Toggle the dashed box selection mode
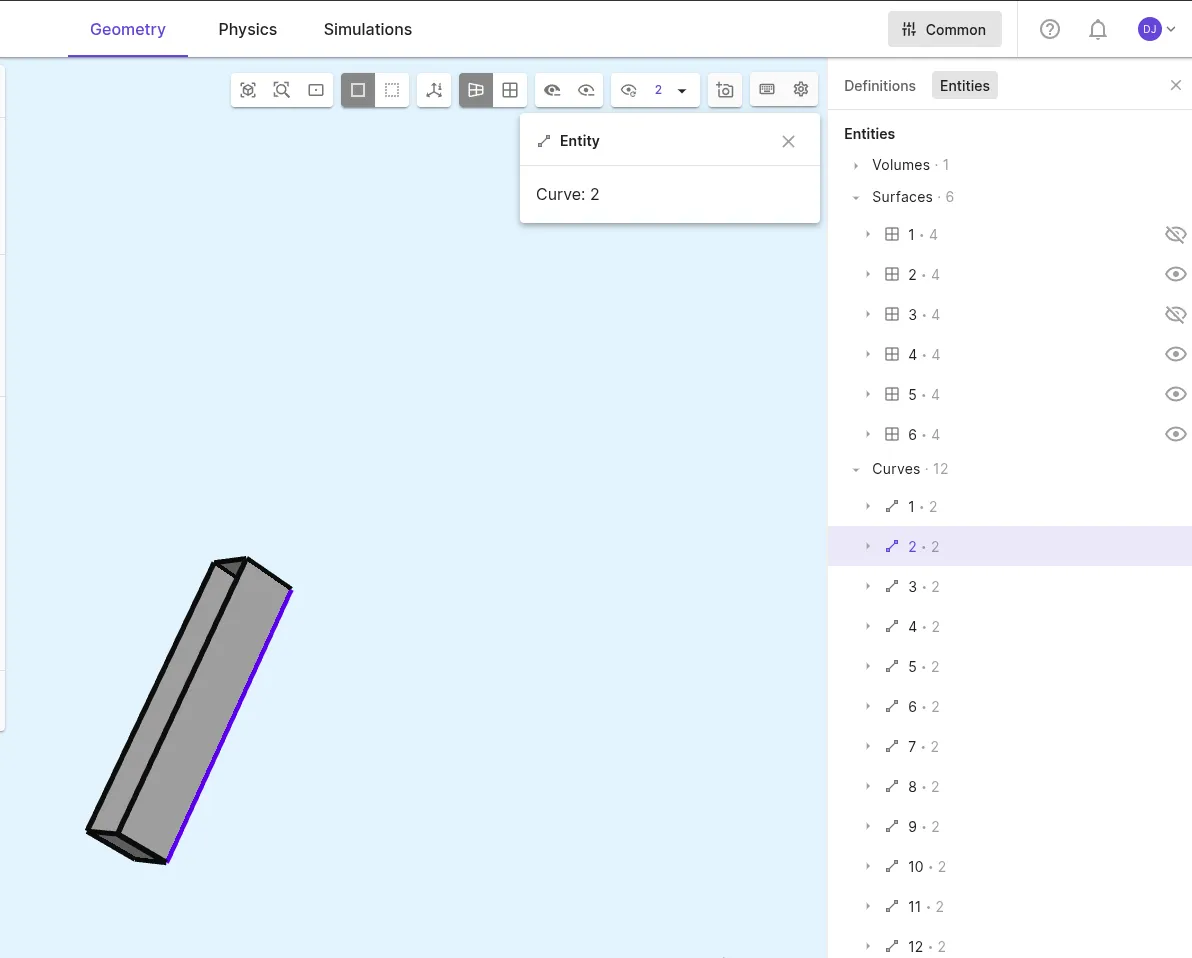The width and height of the screenshot is (1192, 958). 392,90
